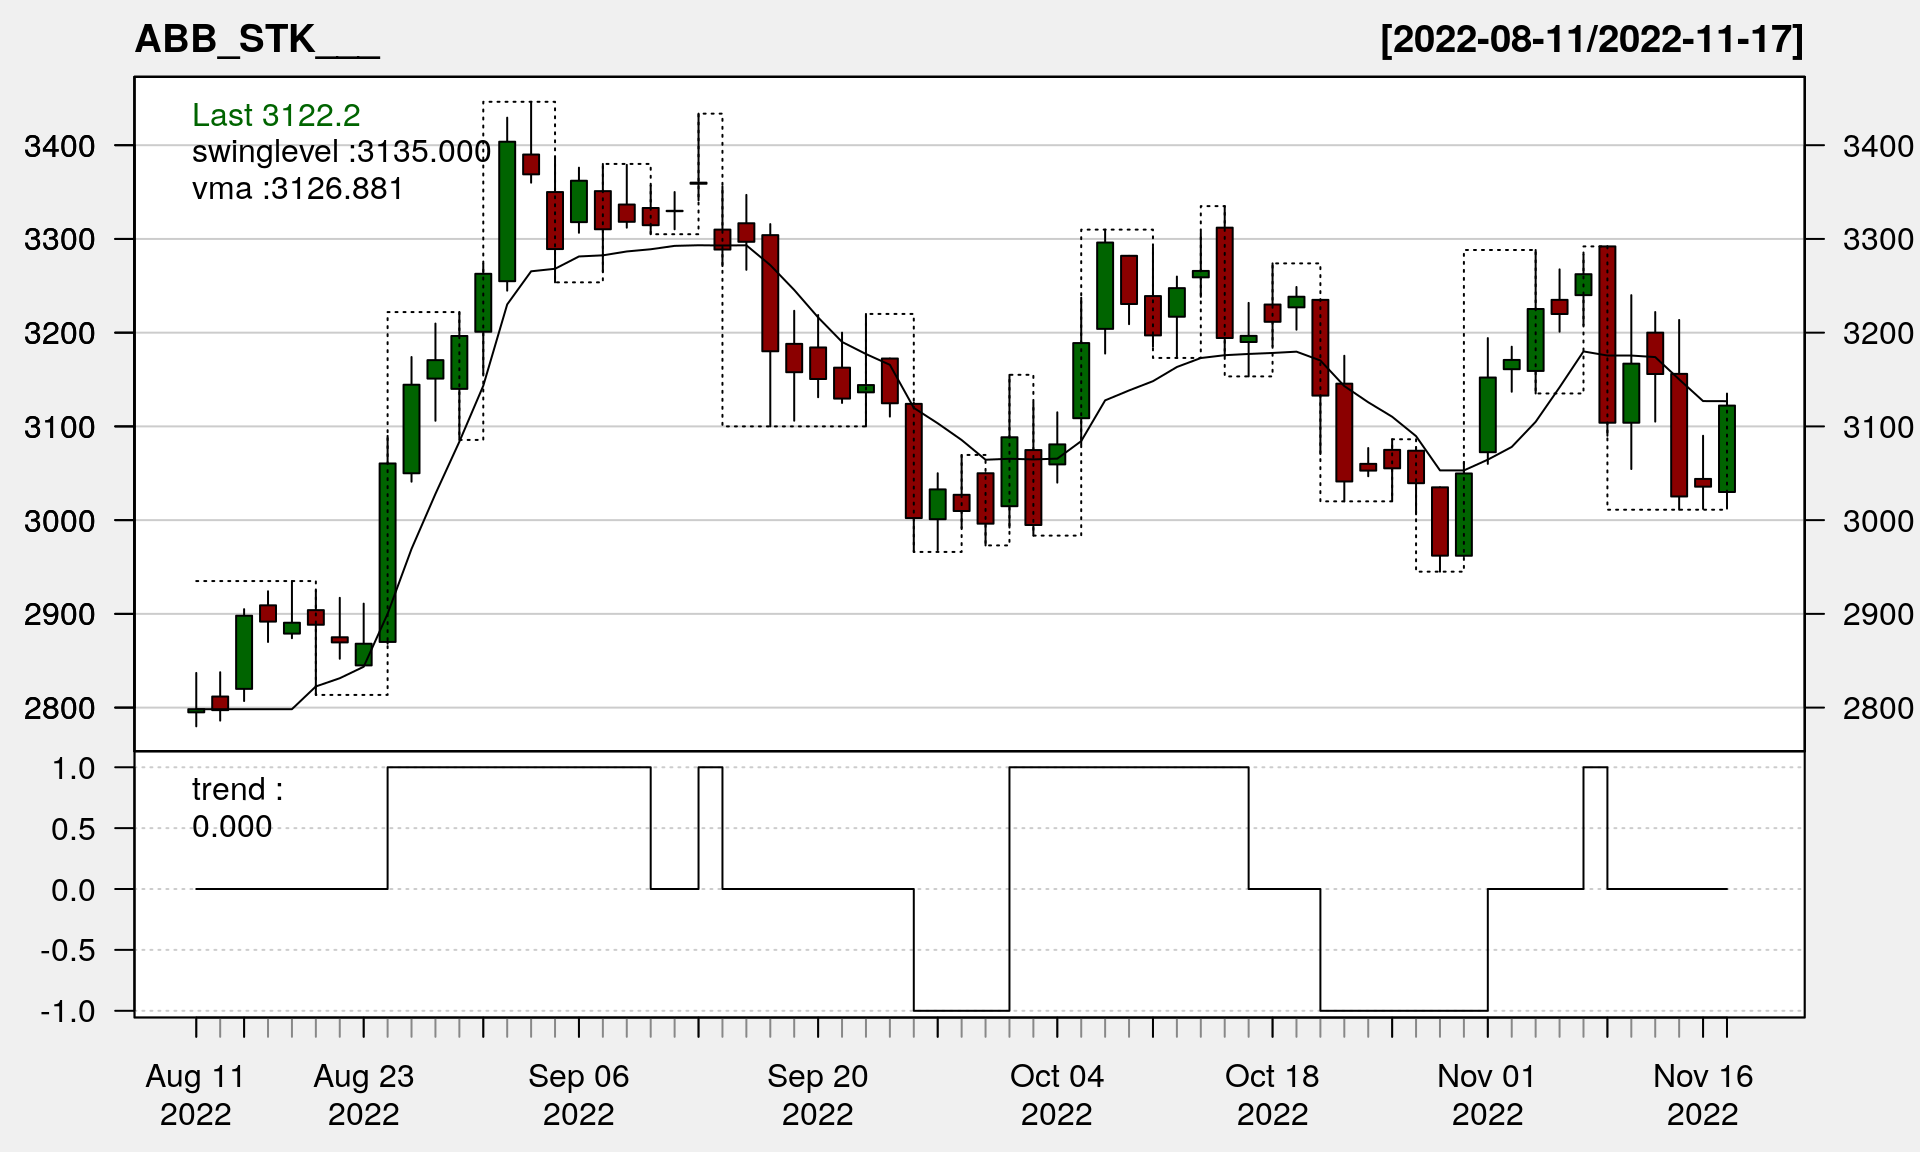The height and width of the screenshot is (1152, 1920).
Task: Click the 2800 label on right axis
Action: click(1877, 708)
